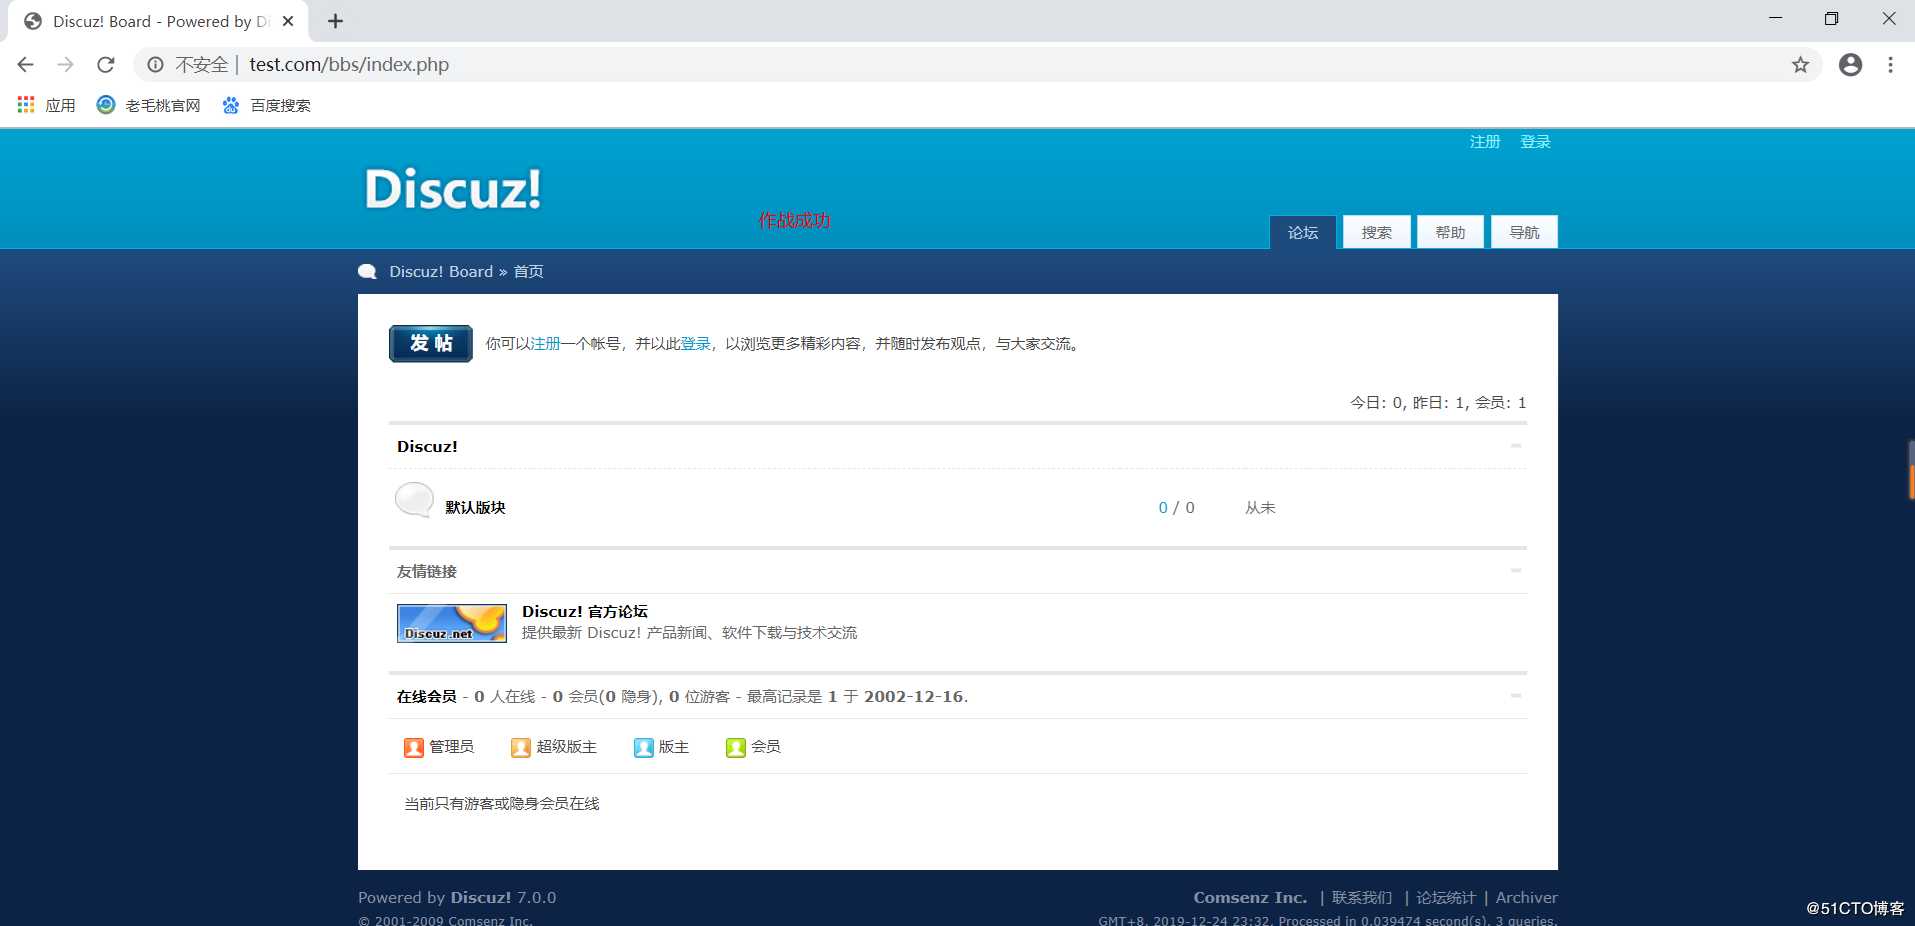Open the Chrome profile avatar icon
The image size is (1915, 926).
click(1850, 64)
